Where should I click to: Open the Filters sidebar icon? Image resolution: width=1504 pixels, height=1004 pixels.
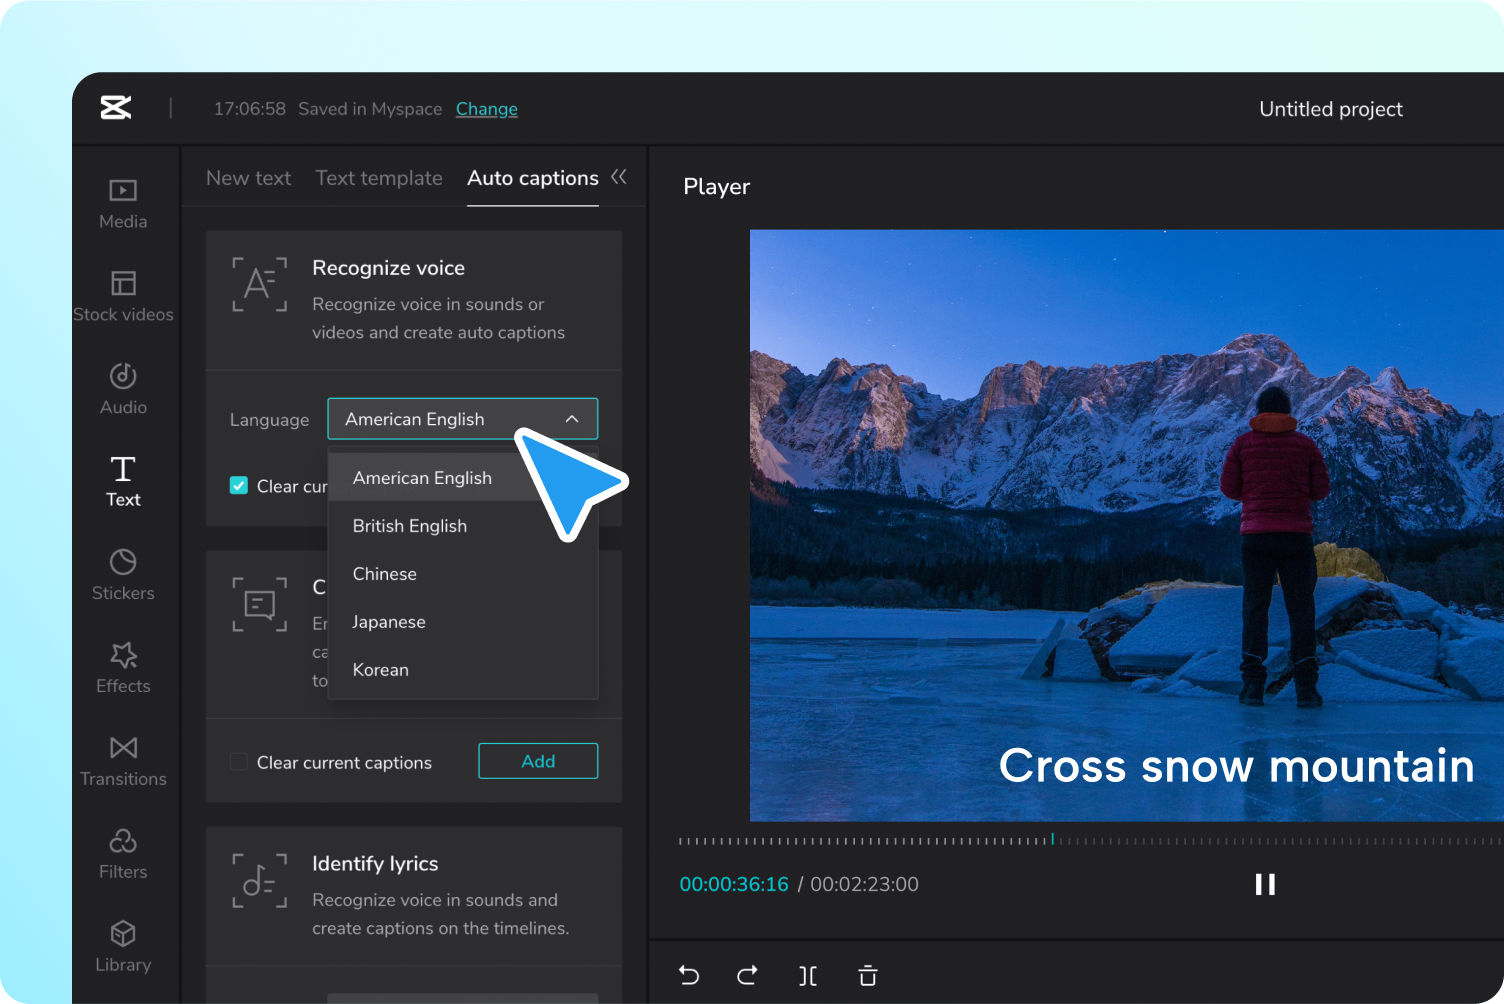123,841
